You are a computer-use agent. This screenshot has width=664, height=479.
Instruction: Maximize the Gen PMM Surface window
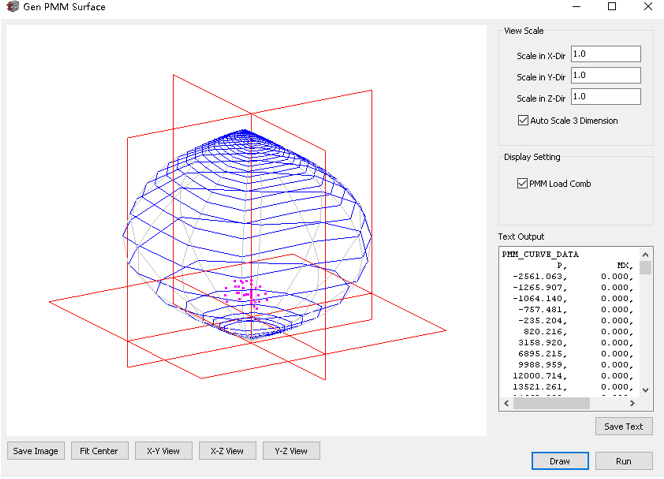(612, 6)
